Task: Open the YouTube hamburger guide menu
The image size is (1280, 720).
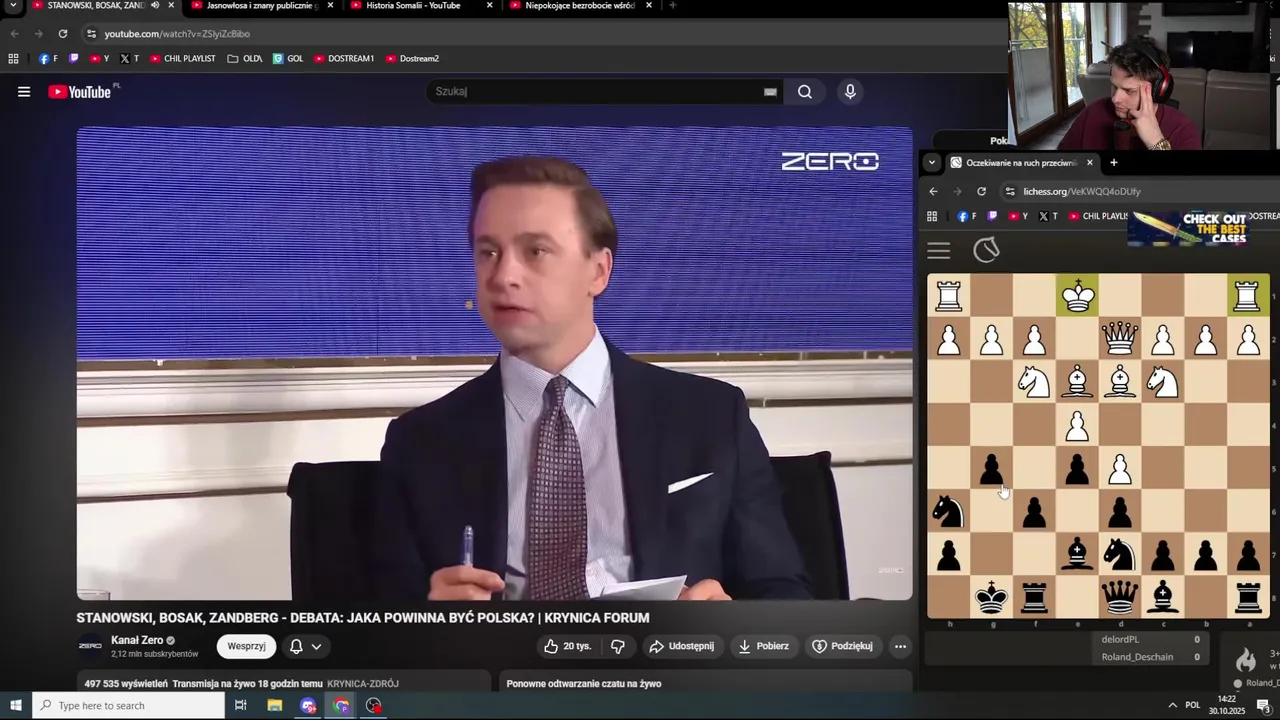Action: [24, 92]
